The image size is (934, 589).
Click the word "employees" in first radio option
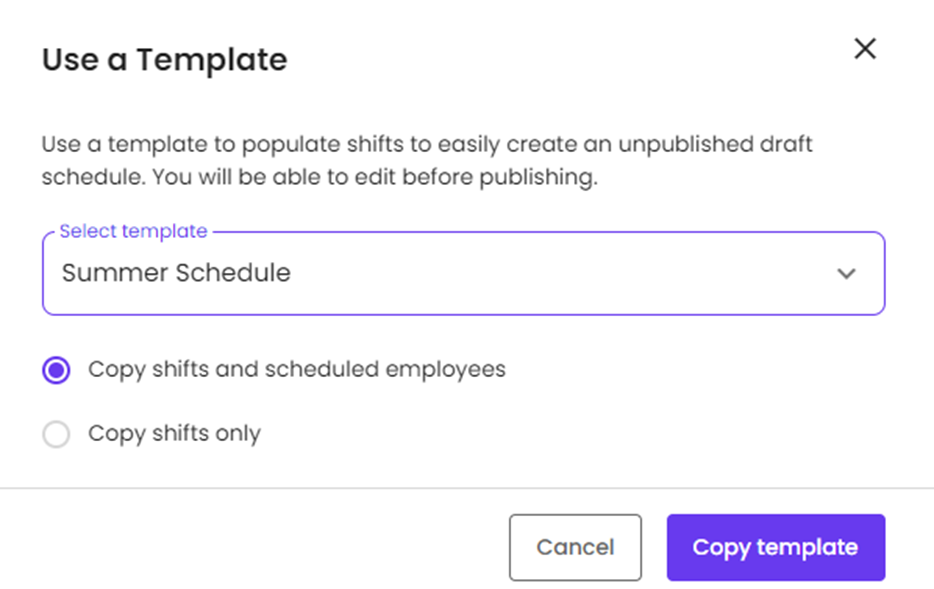coord(454,370)
